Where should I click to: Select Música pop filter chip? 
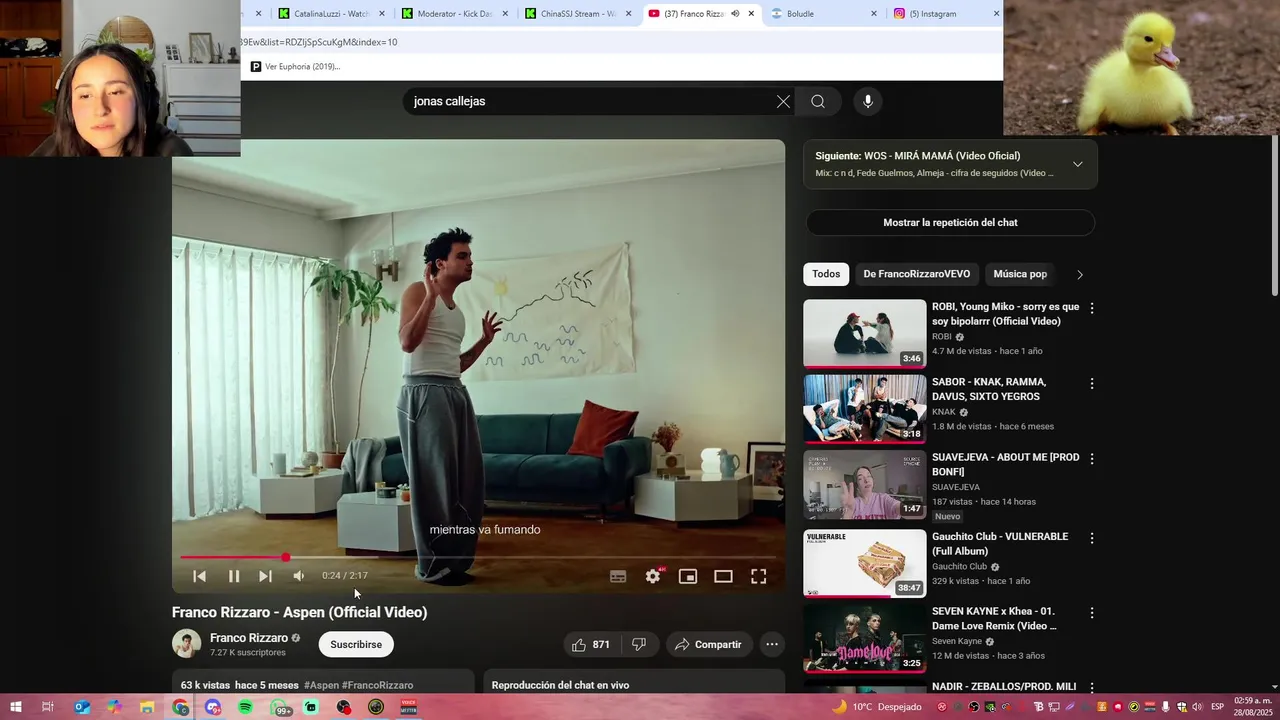(1020, 274)
